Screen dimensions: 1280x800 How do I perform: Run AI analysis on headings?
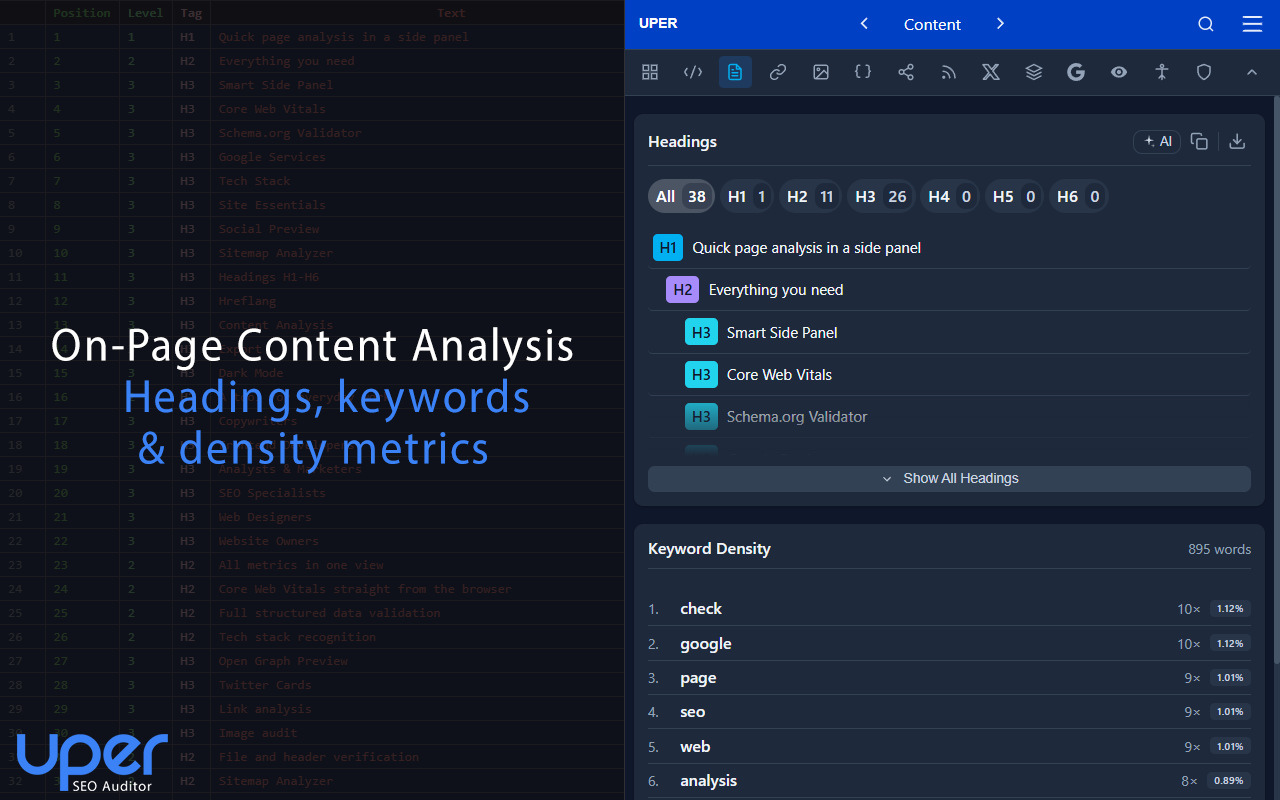1156,141
